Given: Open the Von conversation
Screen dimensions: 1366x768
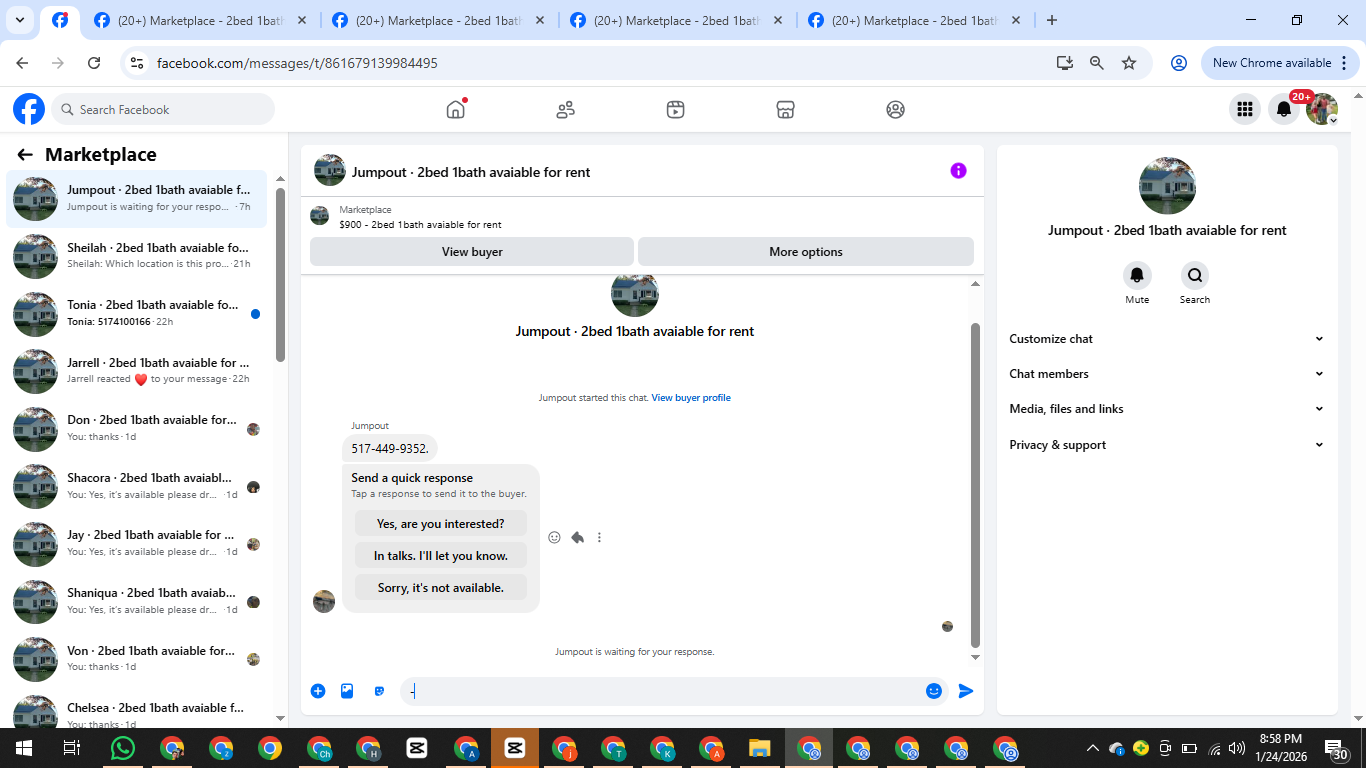Looking at the screenshot, I should [x=137, y=659].
